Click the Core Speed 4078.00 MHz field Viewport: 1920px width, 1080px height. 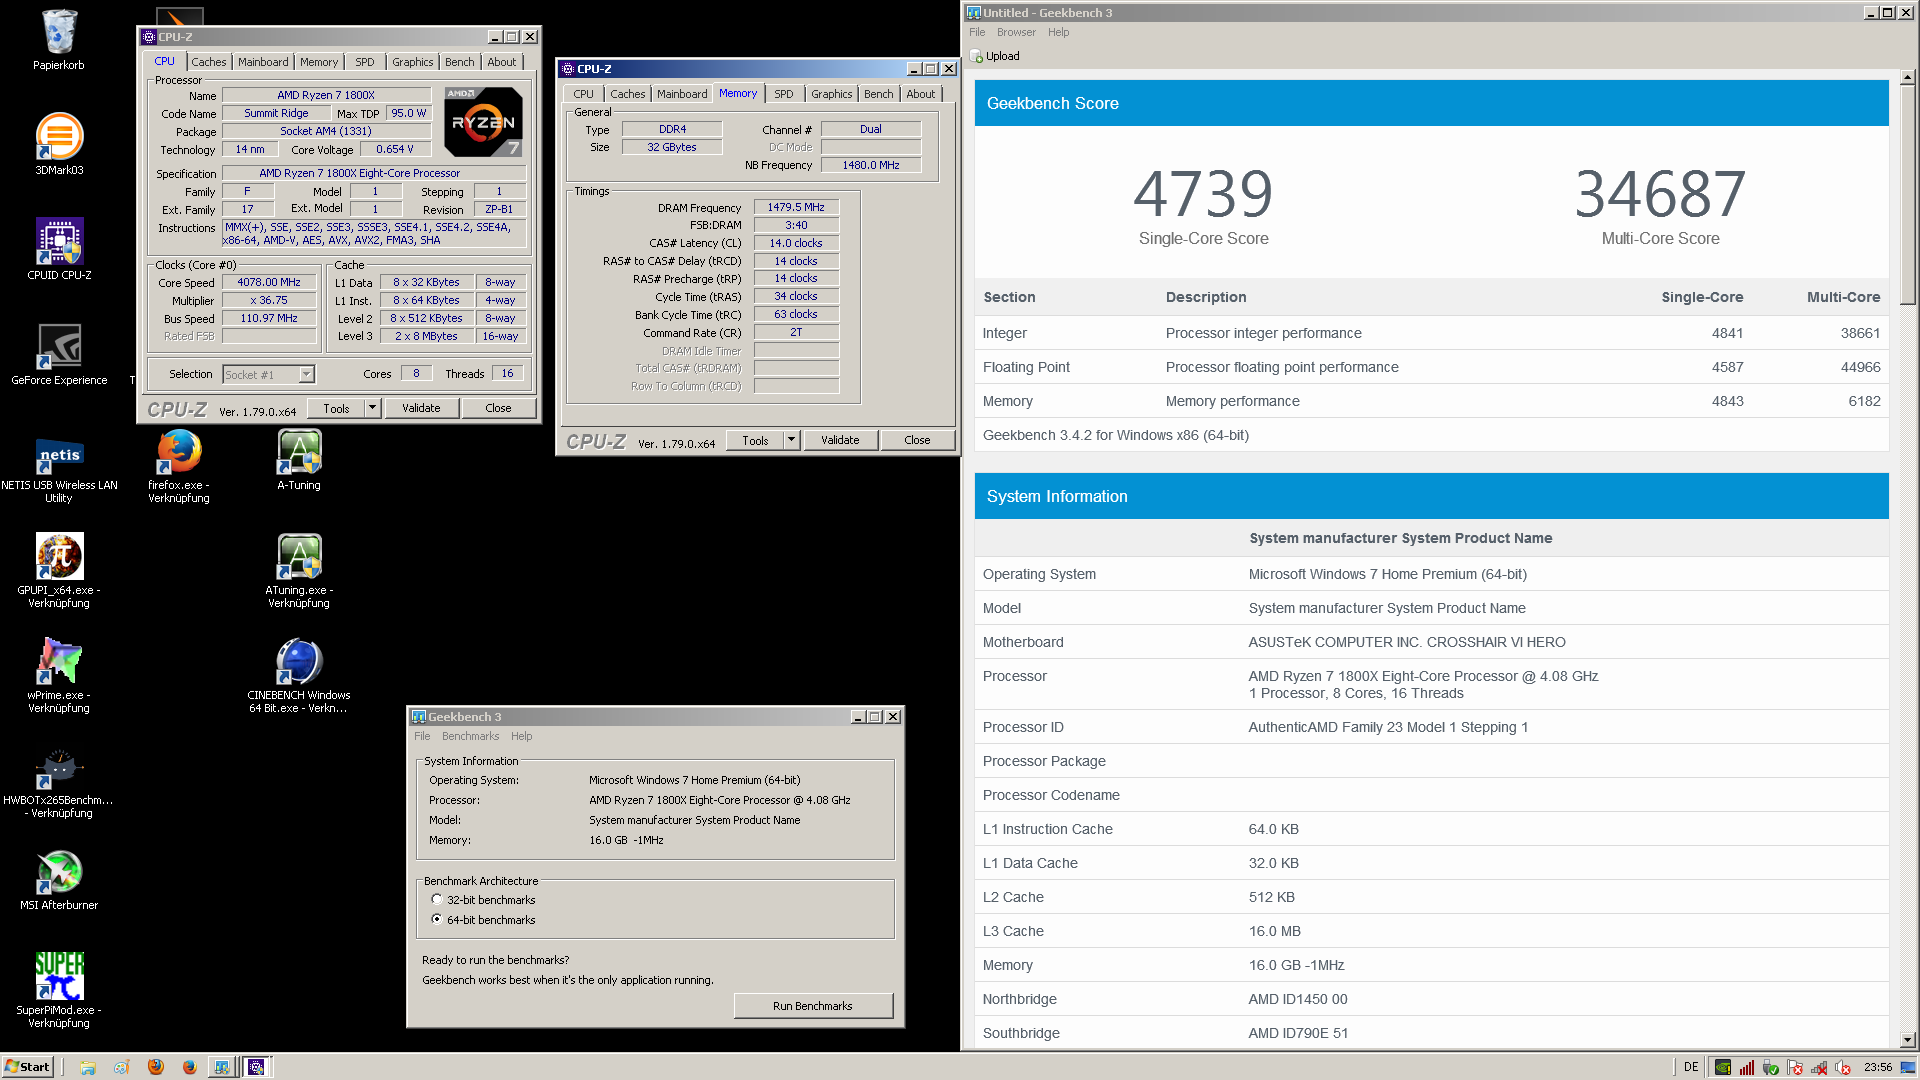(x=269, y=282)
